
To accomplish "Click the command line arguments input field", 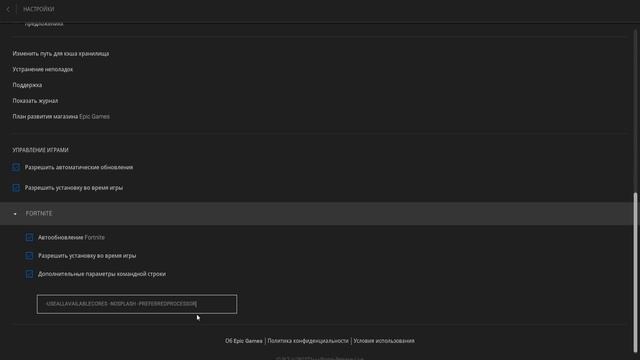I will pyautogui.click(x=137, y=304).
